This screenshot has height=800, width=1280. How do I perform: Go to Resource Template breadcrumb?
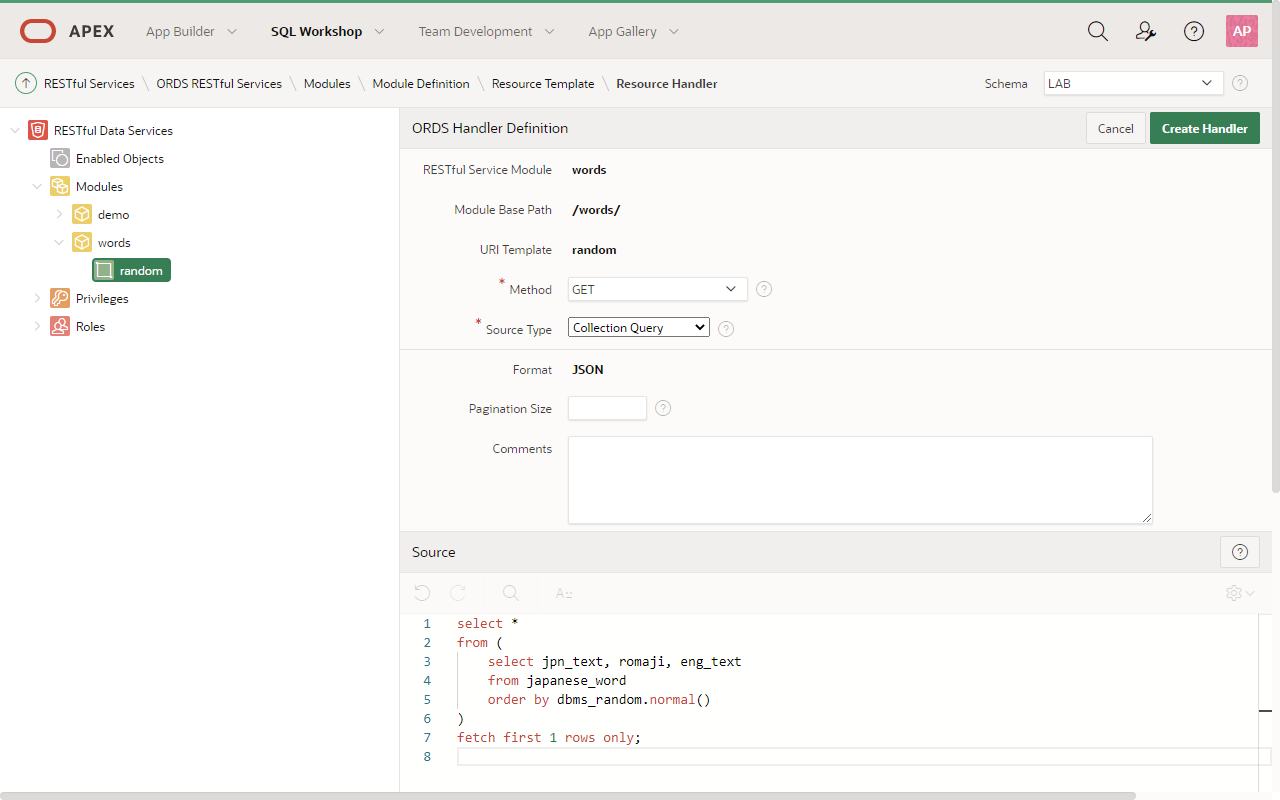[543, 83]
